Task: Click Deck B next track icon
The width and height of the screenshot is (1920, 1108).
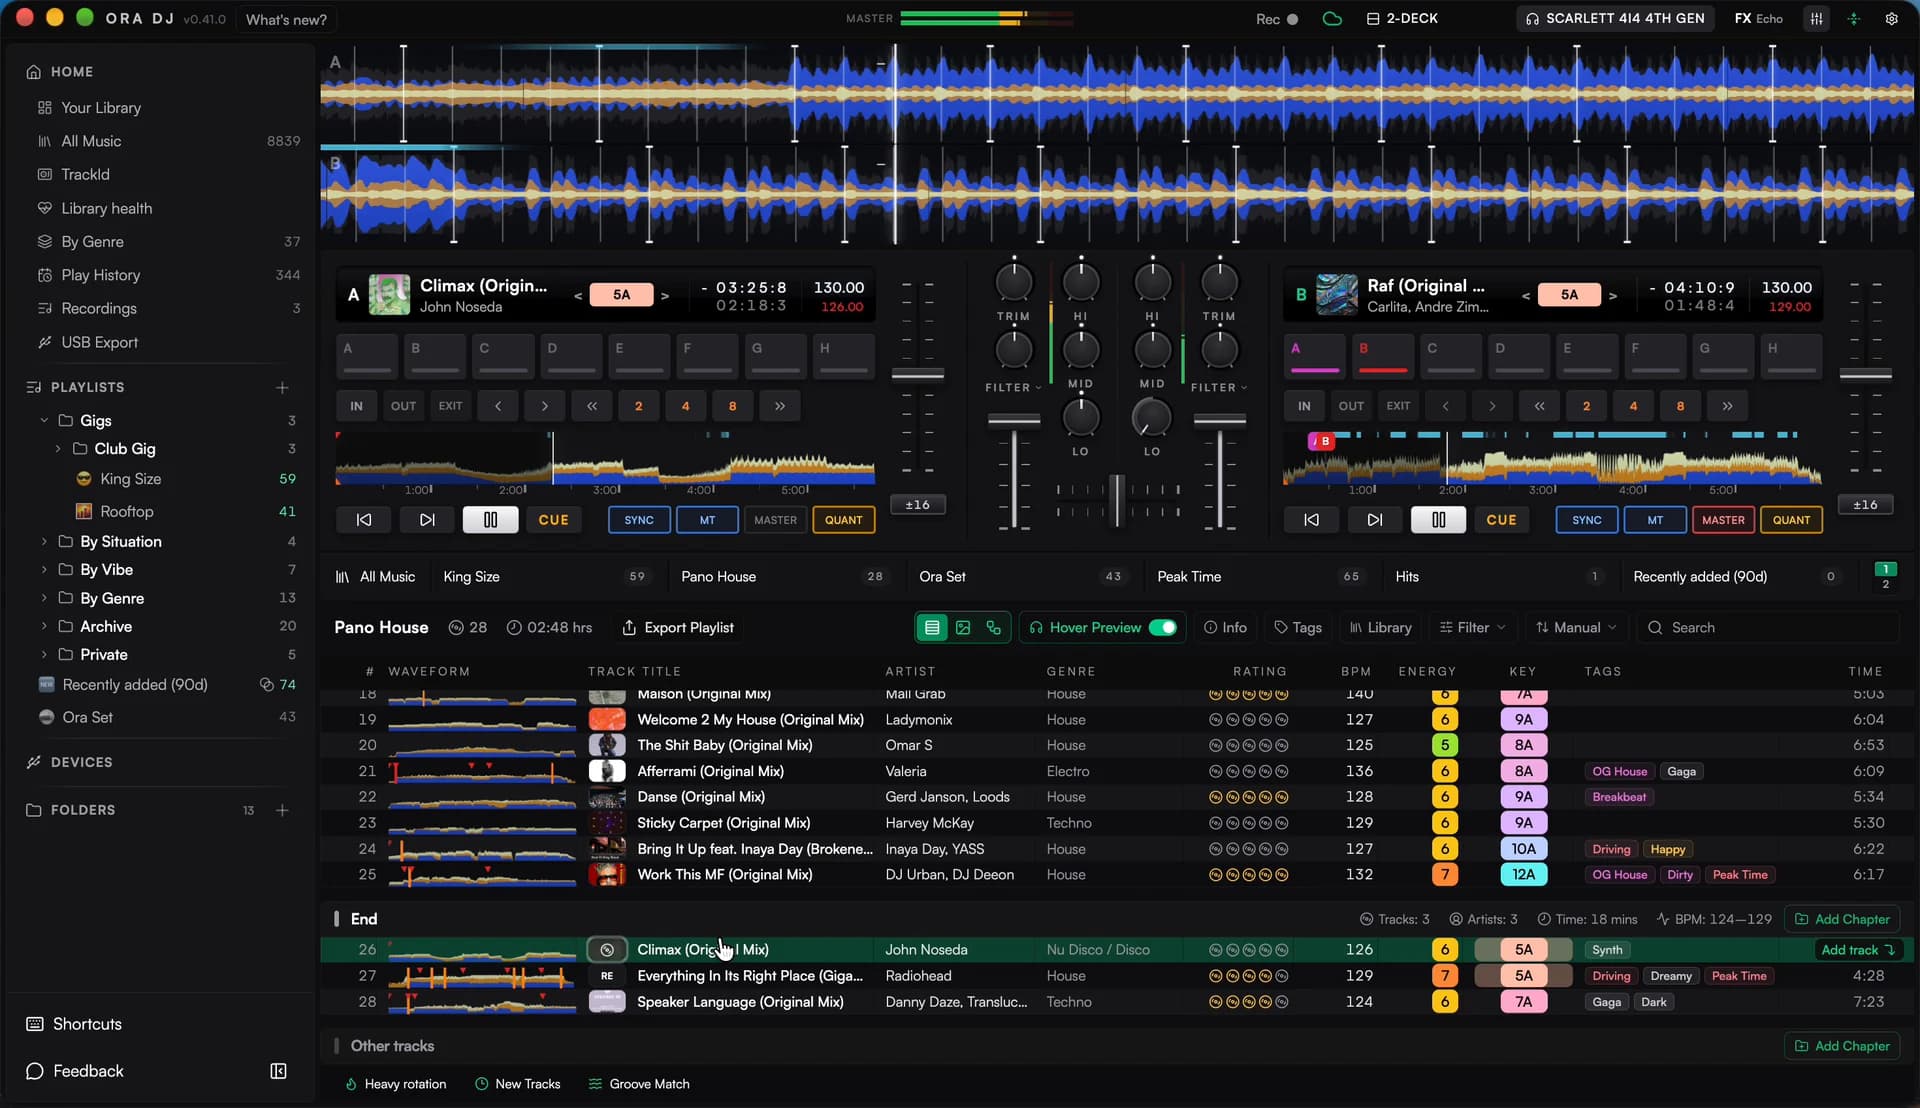Action: (1375, 520)
